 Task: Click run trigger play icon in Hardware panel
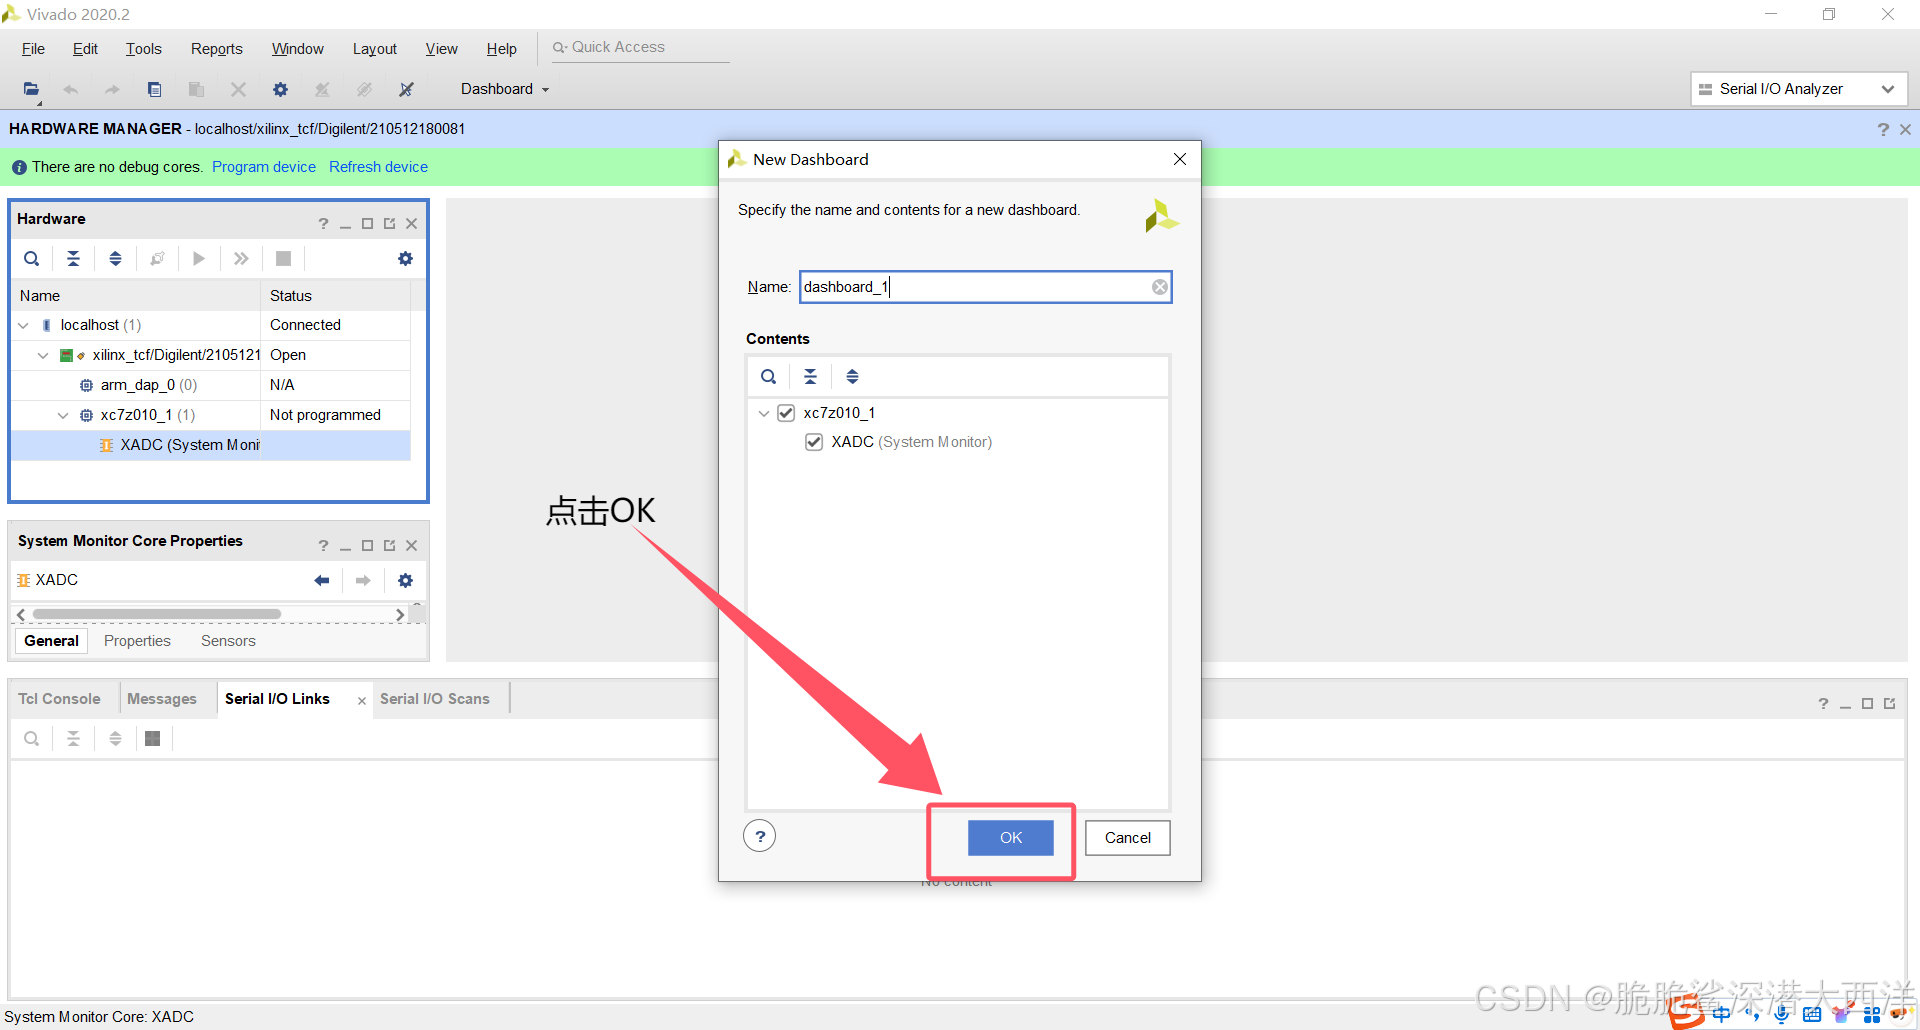pos(199,258)
